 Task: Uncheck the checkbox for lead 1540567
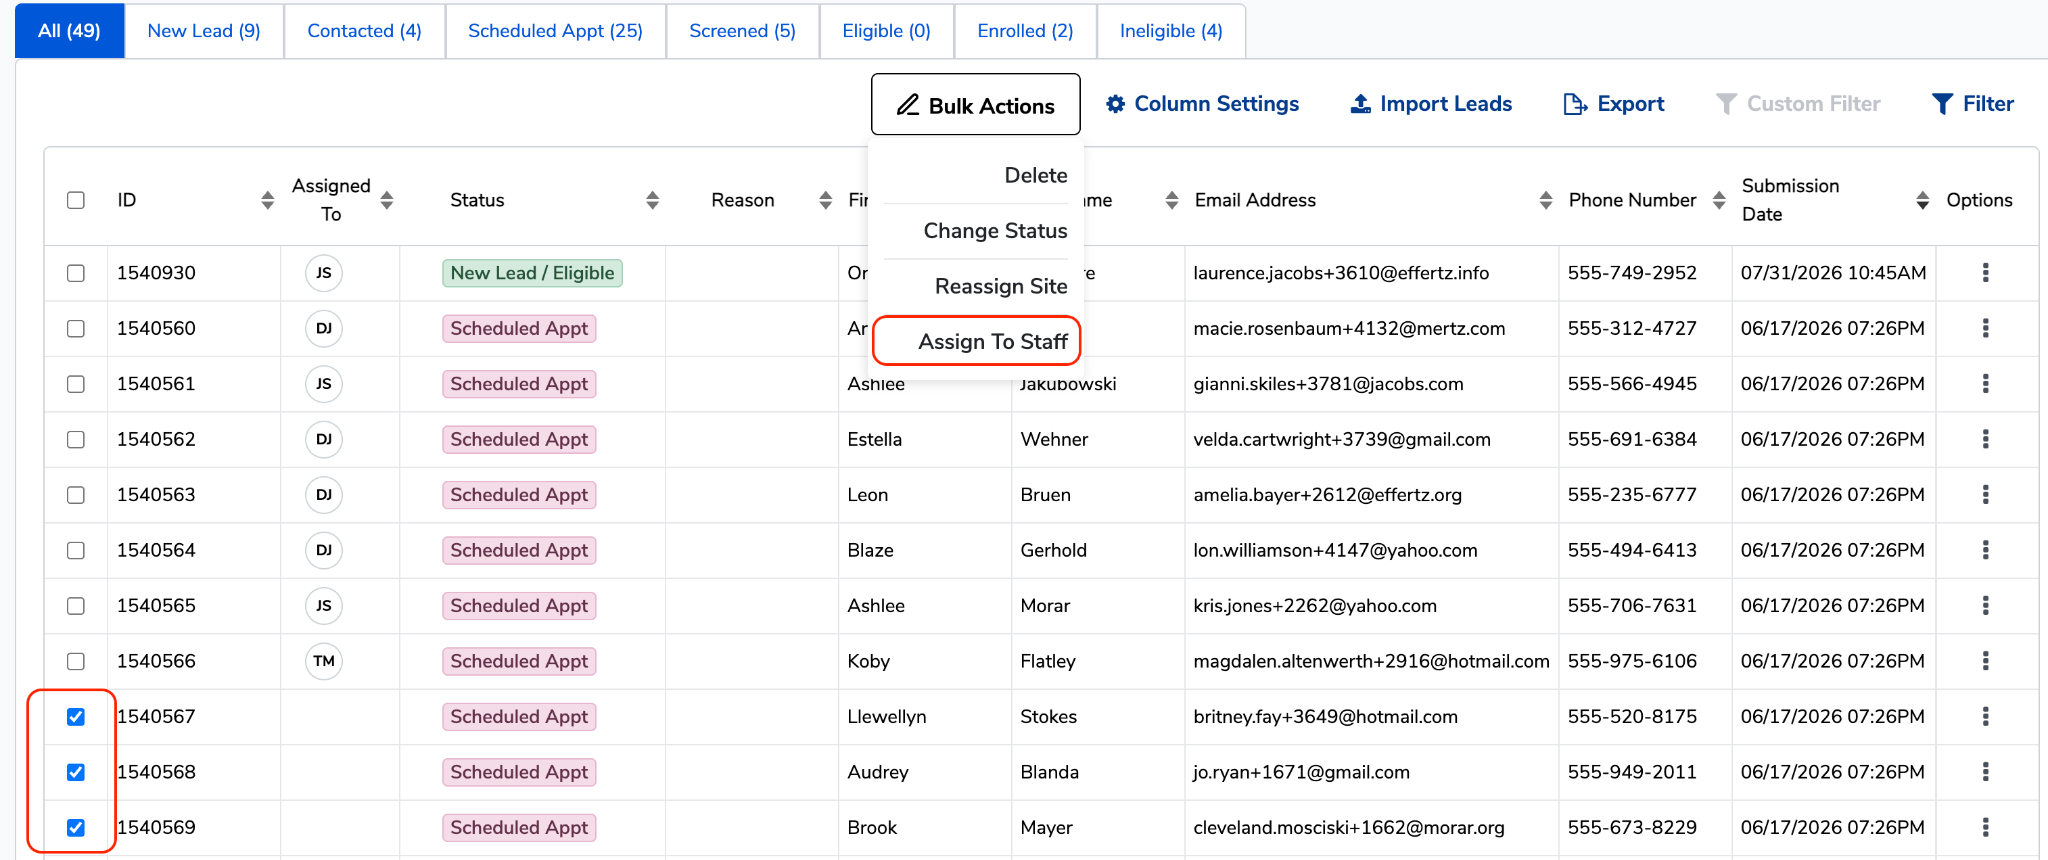(76, 717)
